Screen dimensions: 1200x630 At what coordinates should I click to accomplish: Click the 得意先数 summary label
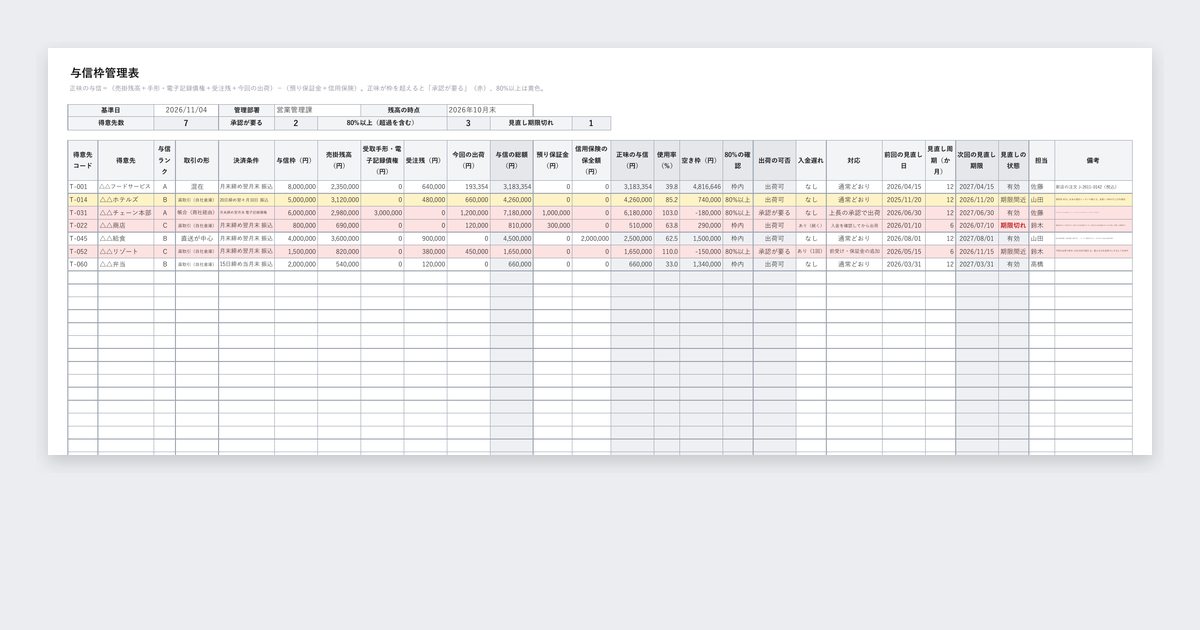pyautogui.click(x=111, y=123)
